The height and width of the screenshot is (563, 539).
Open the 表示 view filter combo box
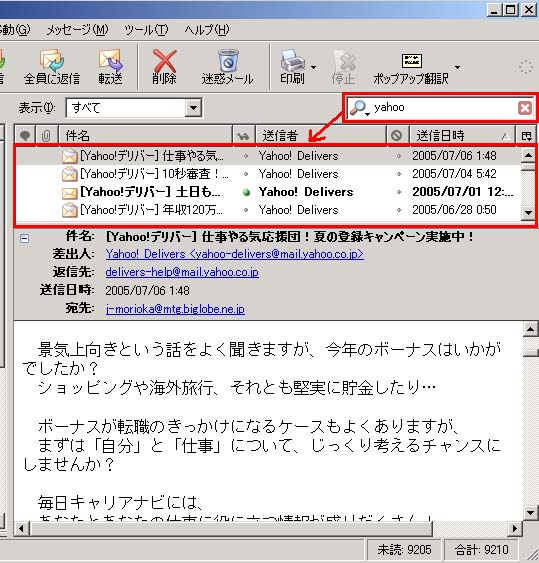[x=134, y=108]
